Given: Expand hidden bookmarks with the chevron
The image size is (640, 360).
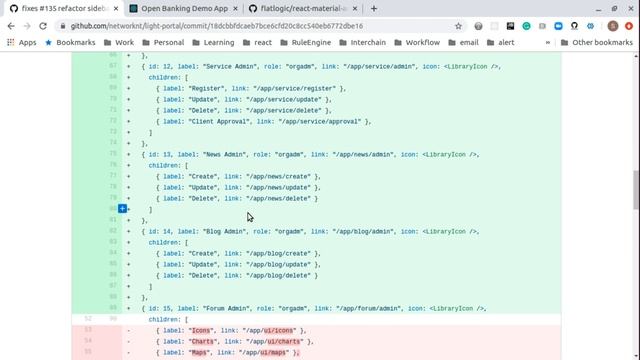Looking at the screenshot, I should tap(548, 42).
